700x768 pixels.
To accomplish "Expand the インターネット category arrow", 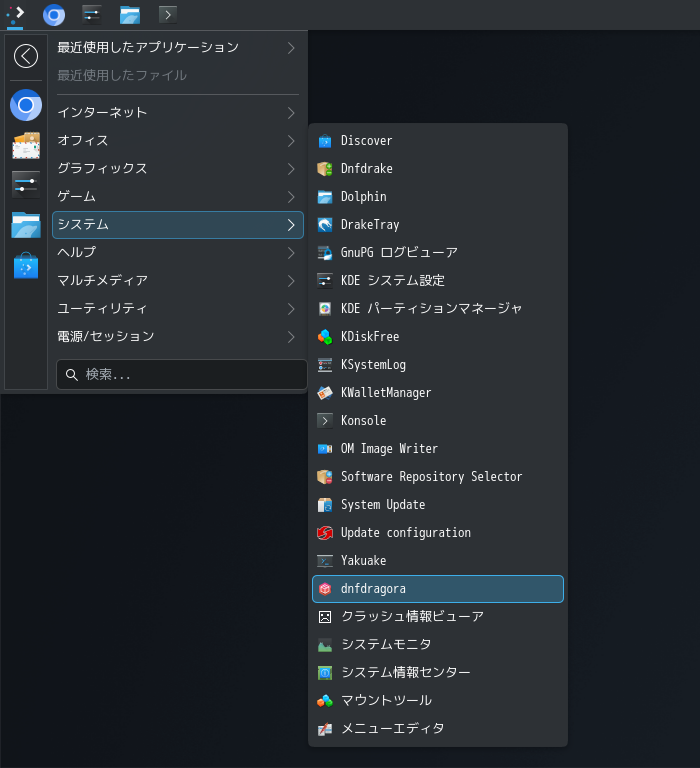I will point(291,113).
